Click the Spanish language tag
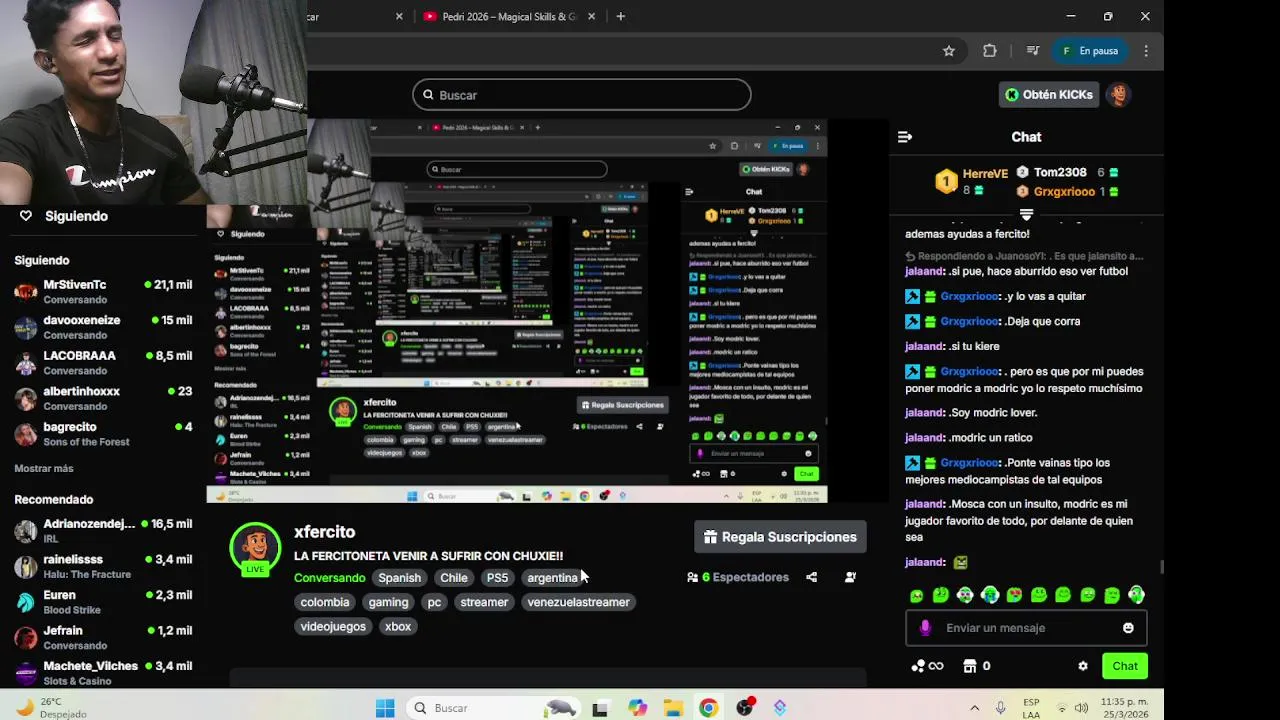Viewport: 1280px width, 720px height. [399, 578]
